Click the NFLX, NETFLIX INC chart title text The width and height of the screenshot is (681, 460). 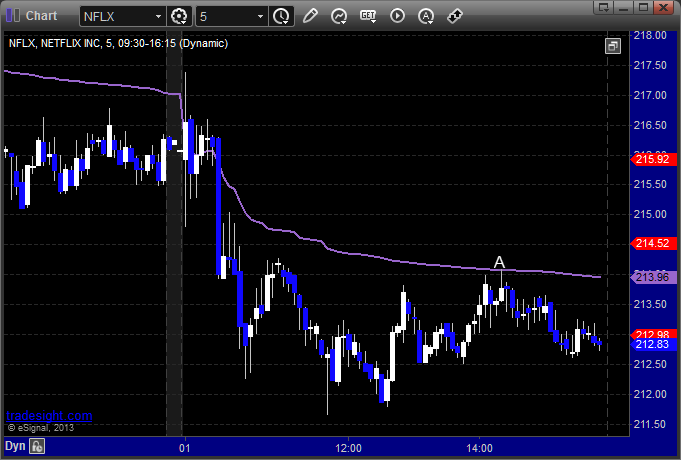[118, 43]
